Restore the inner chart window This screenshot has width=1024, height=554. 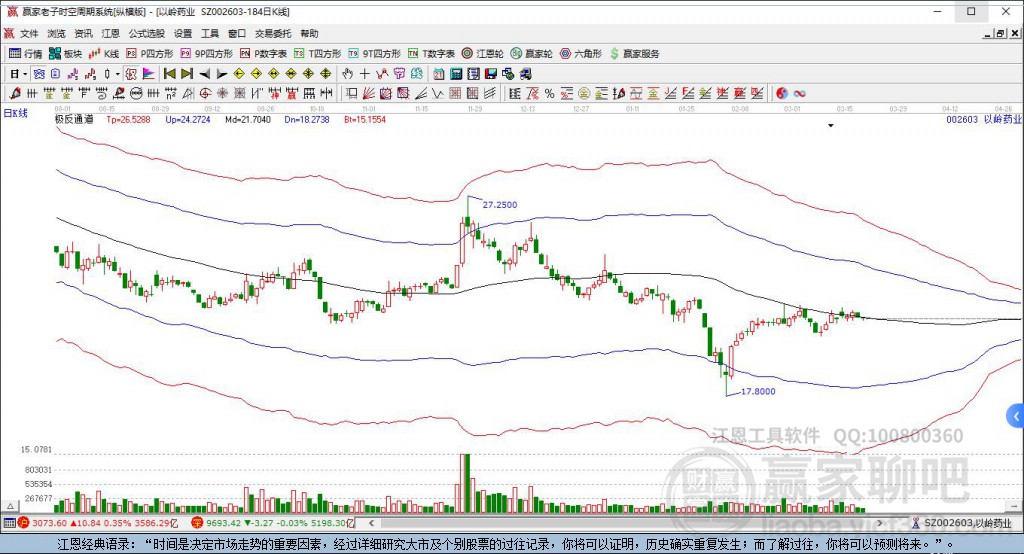(1000, 33)
